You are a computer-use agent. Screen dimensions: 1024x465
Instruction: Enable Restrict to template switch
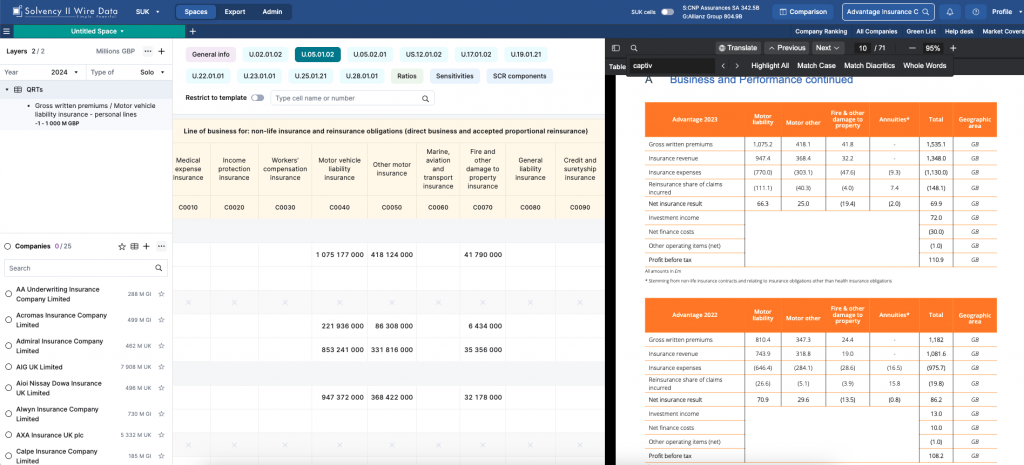(x=258, y=98)
